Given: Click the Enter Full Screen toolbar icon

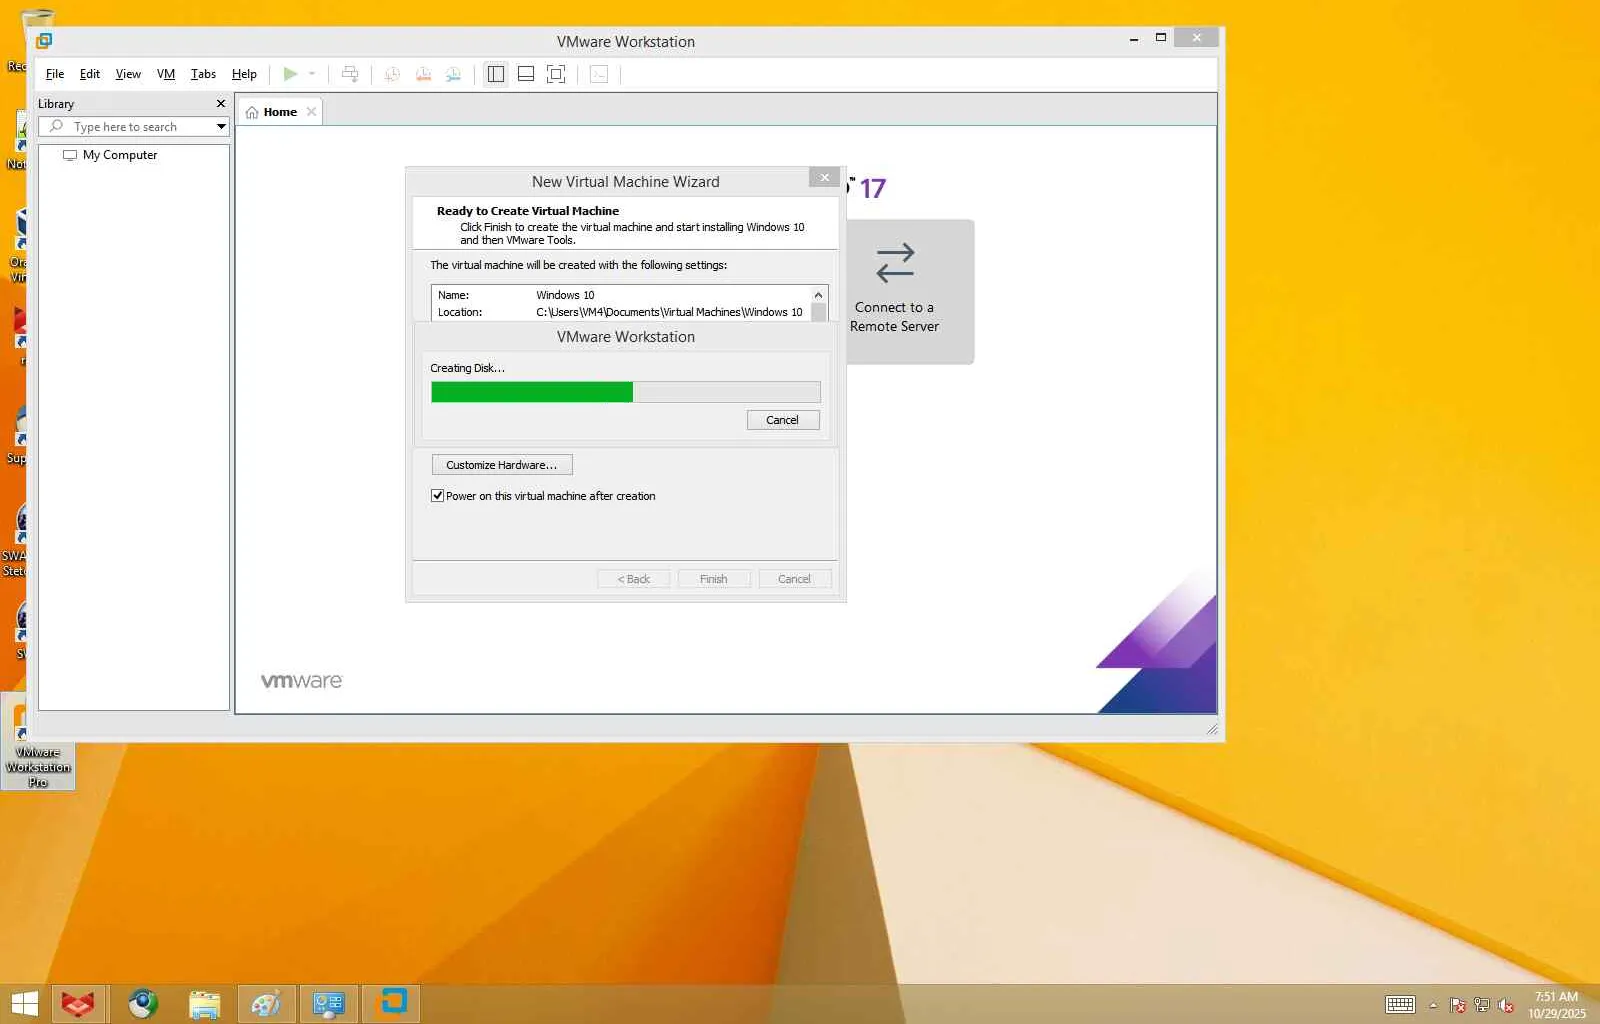Looking at the screenshot, I should point(556,74).
